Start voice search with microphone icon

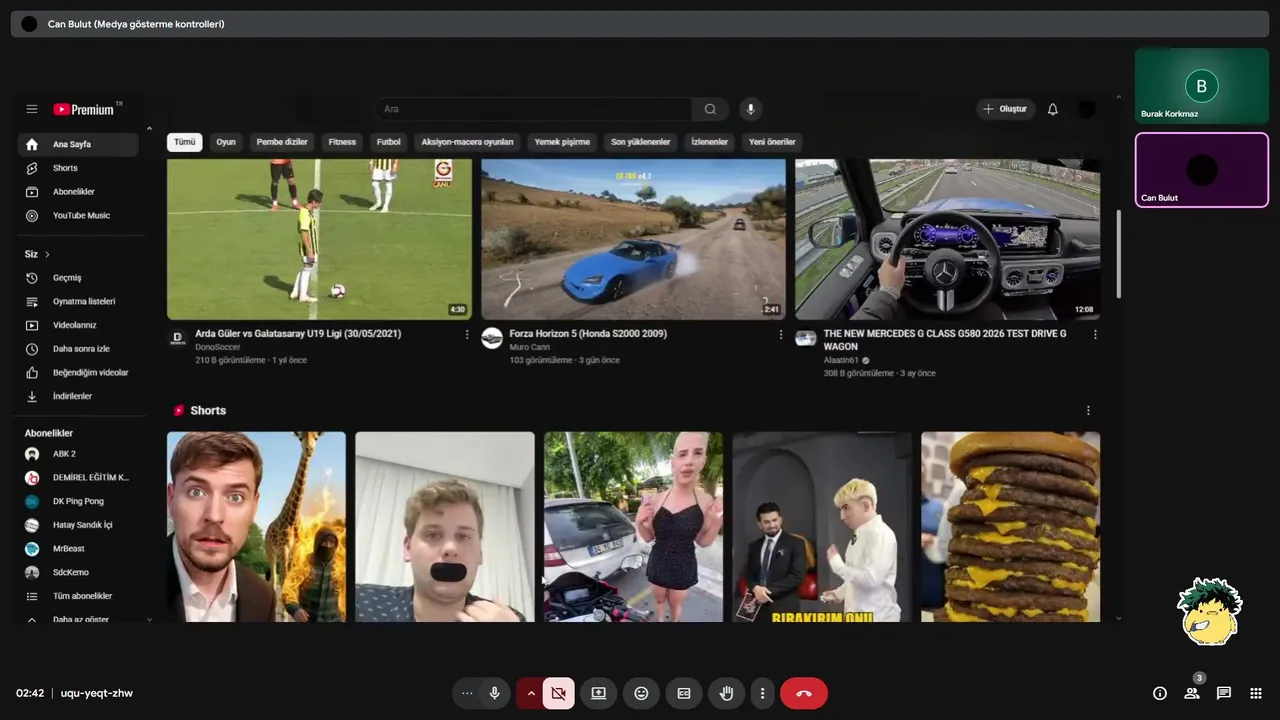point(750,109)
